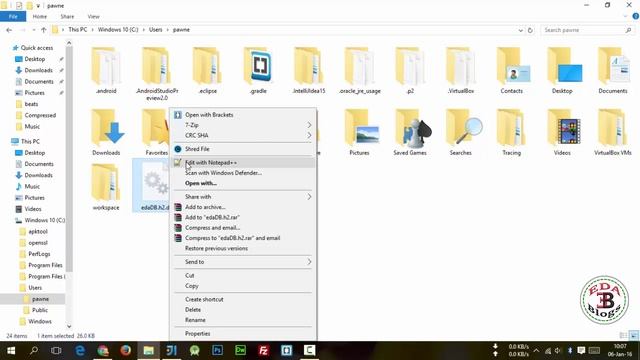Open the Windows Start menu
Image resolution: width=640 pixels, height=360 pixels.
(x=11, y=351)
